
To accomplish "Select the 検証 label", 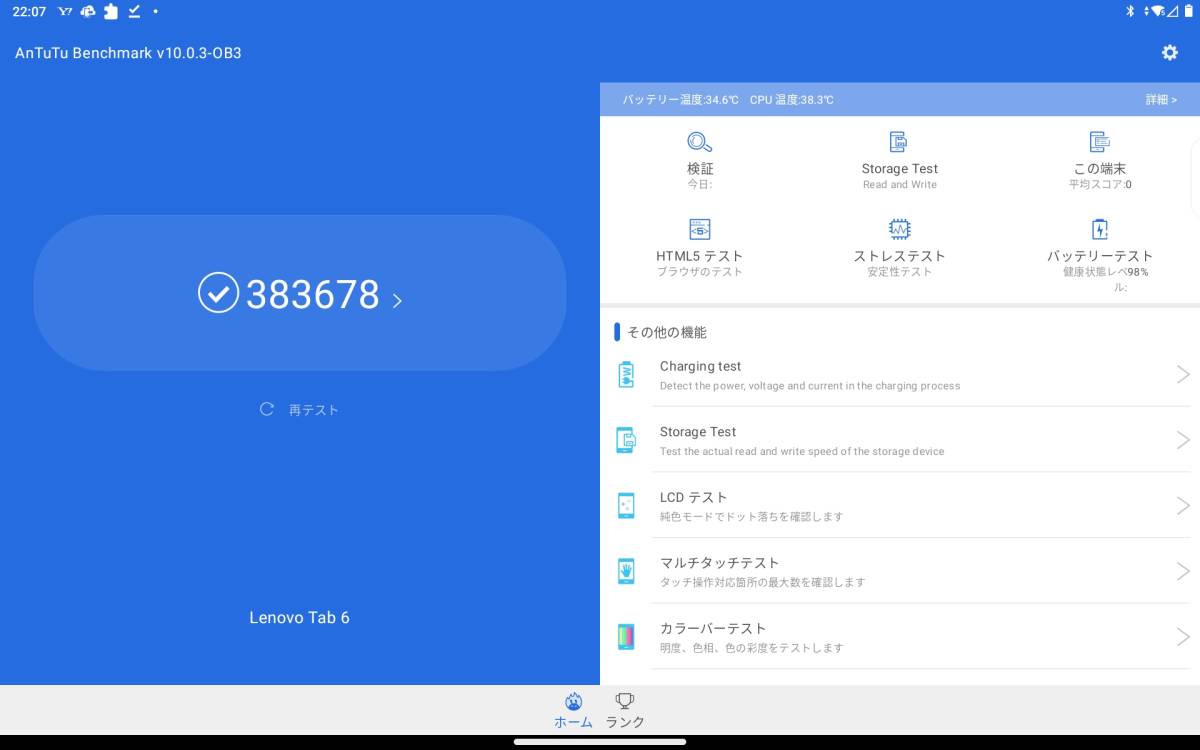I will [700, 169].
